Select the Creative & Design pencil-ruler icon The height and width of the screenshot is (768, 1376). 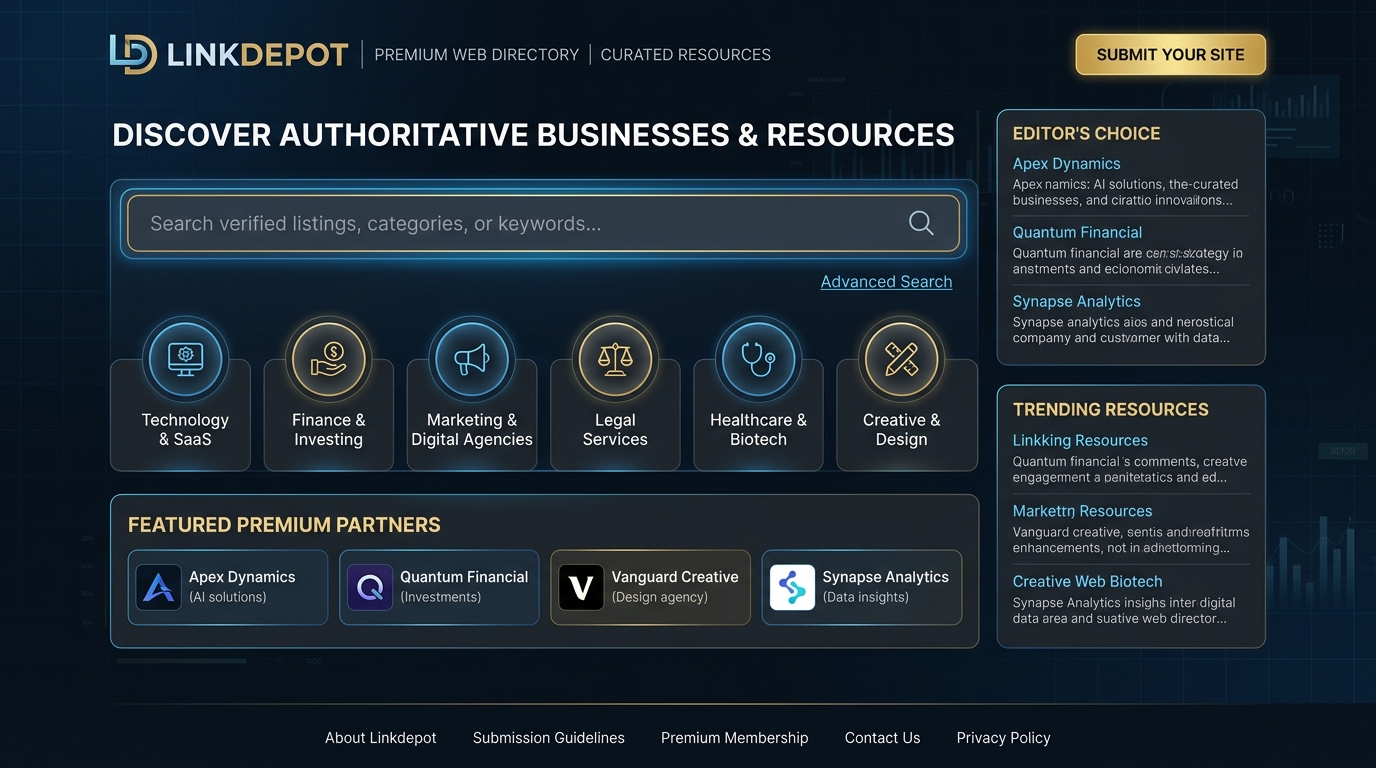click(x=901, y=358)
